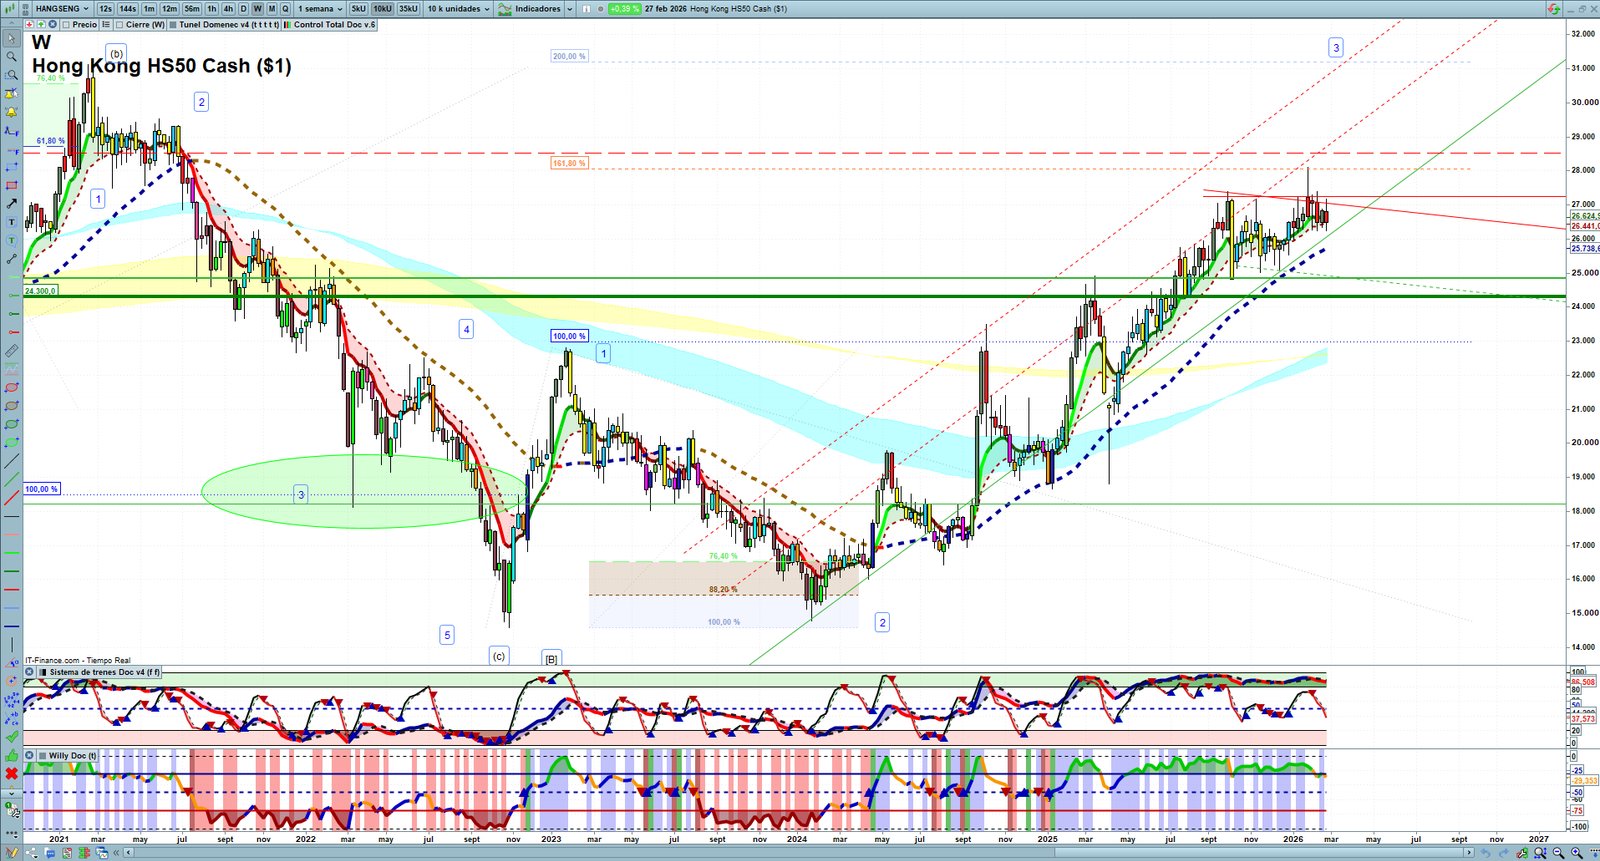Toggle the Sistema de trenes Doc v4 box

tap(42, 672)
